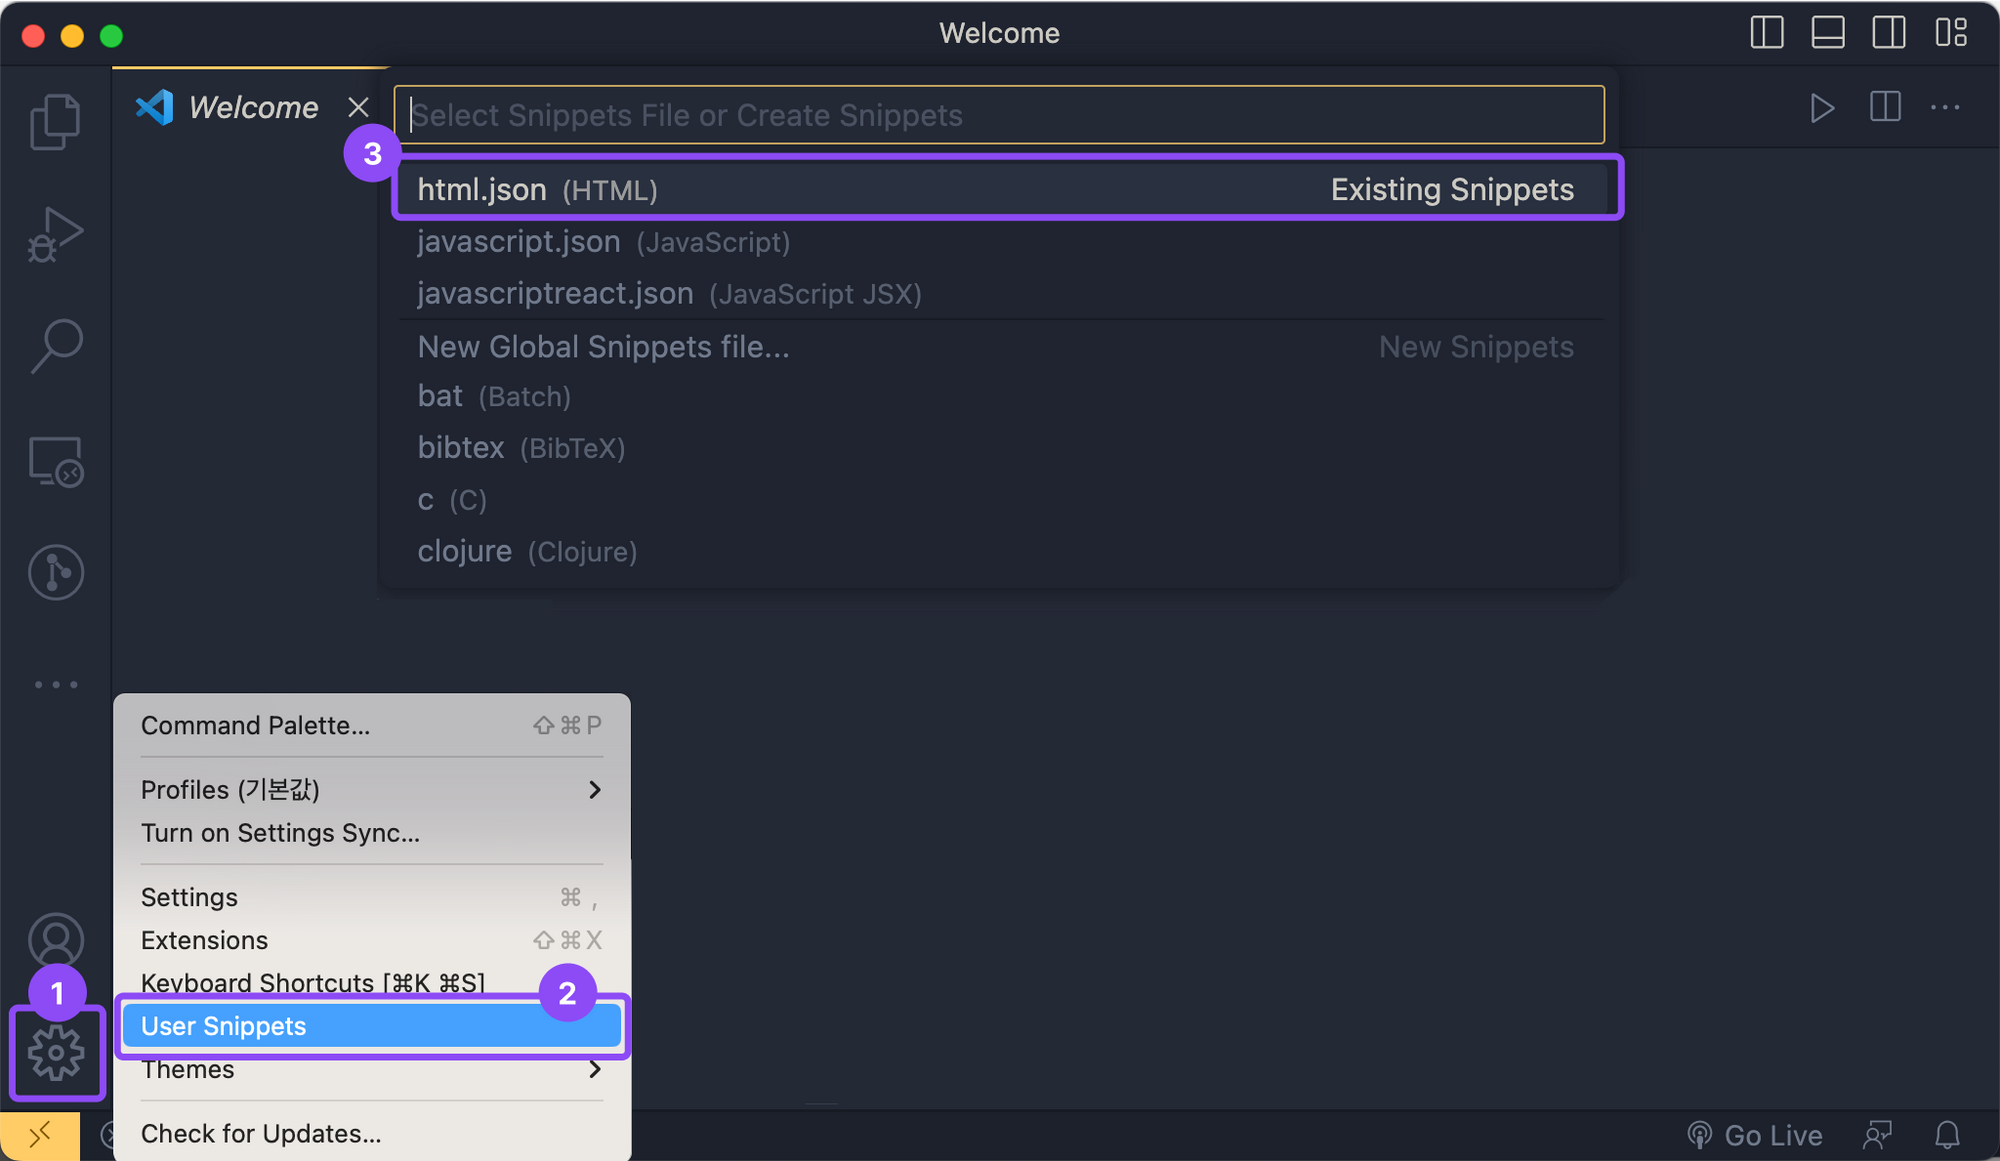Split the editor right
The height and width of the screenshot is (1161, 2000).
1885,107
